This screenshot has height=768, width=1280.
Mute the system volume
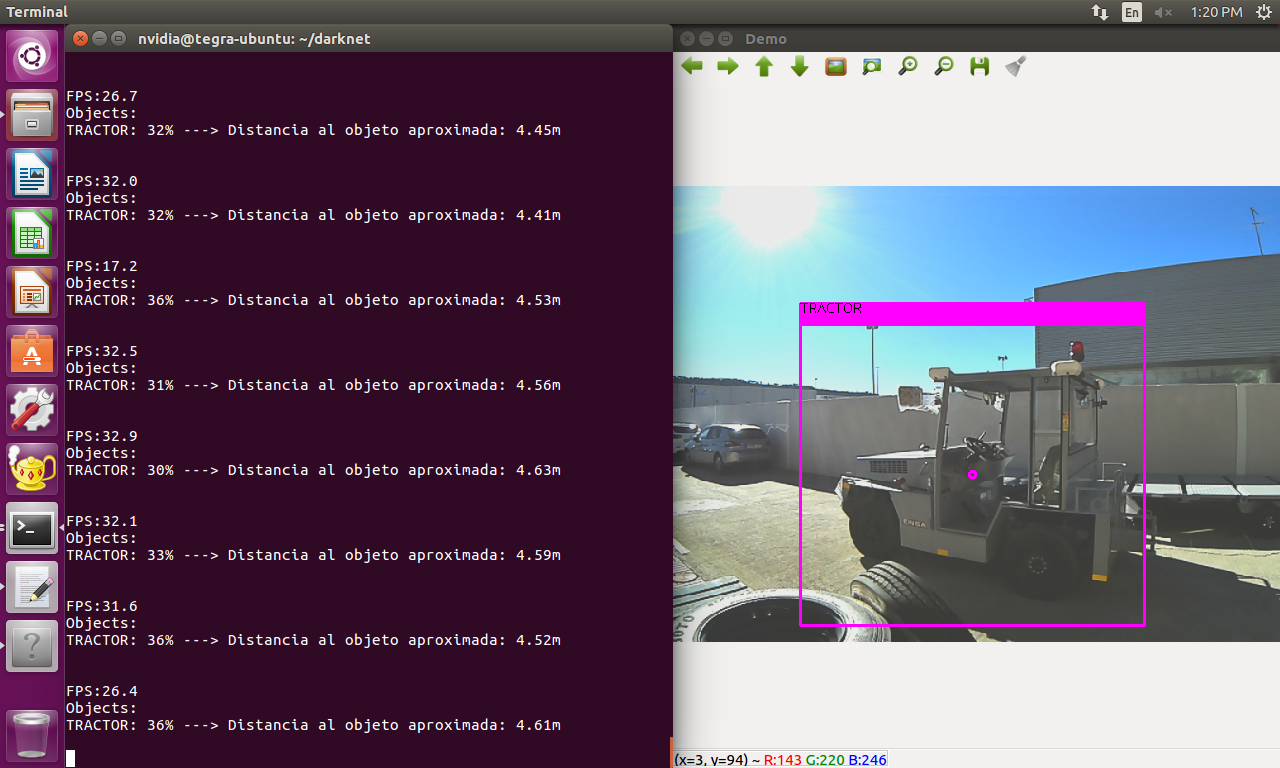1164,12
